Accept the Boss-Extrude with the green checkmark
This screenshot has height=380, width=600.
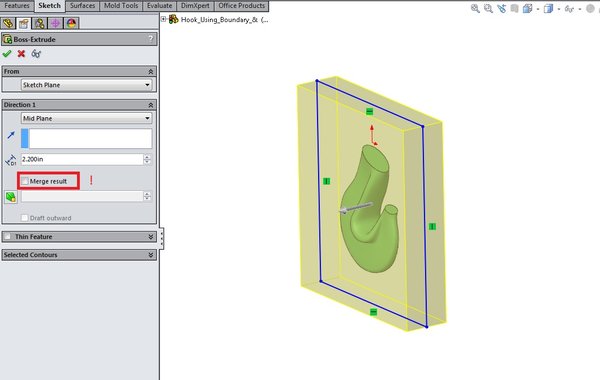tap(7, 54)
